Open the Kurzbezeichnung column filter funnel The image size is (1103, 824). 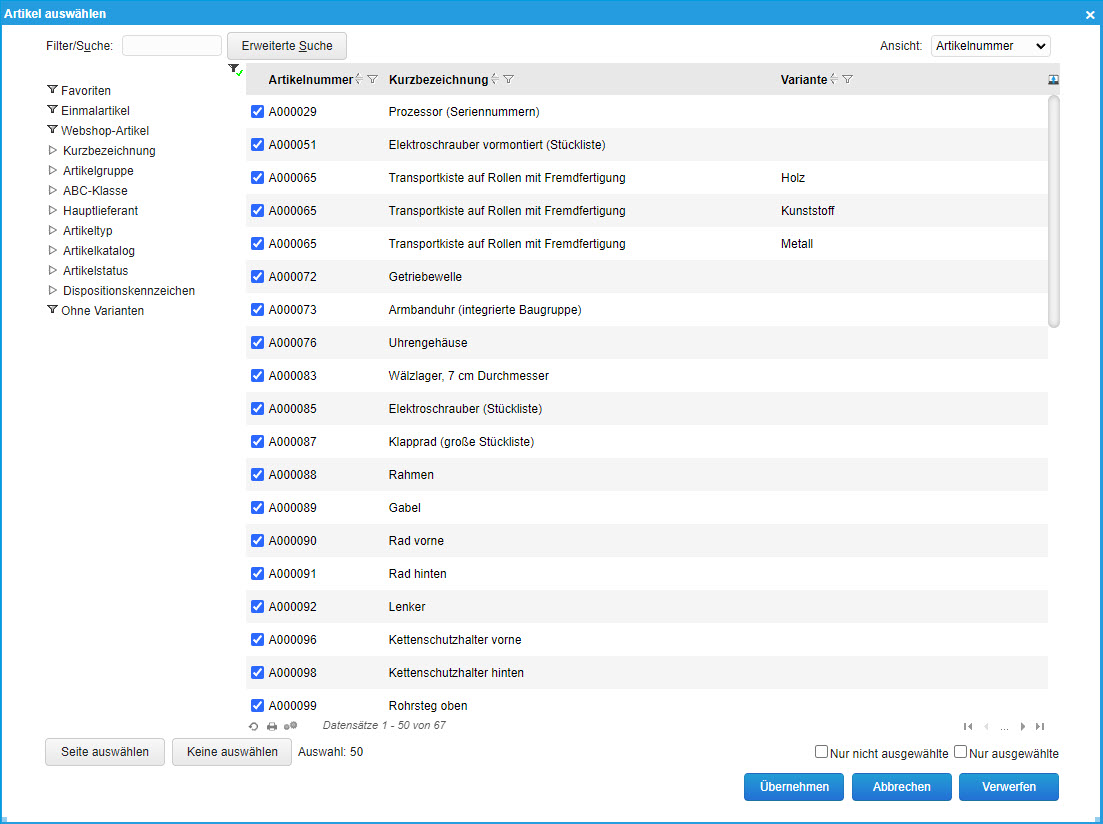(x=509, y=80)
